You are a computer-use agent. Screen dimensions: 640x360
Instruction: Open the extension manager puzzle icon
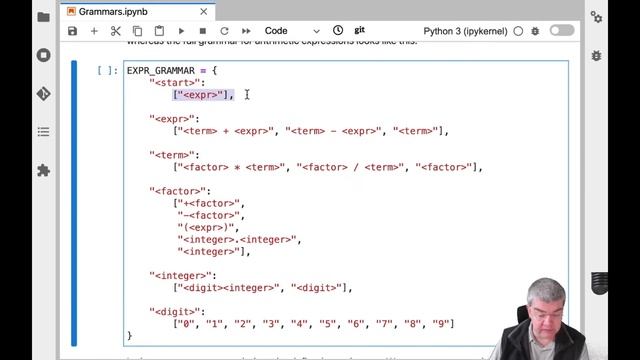click(43, 170)
